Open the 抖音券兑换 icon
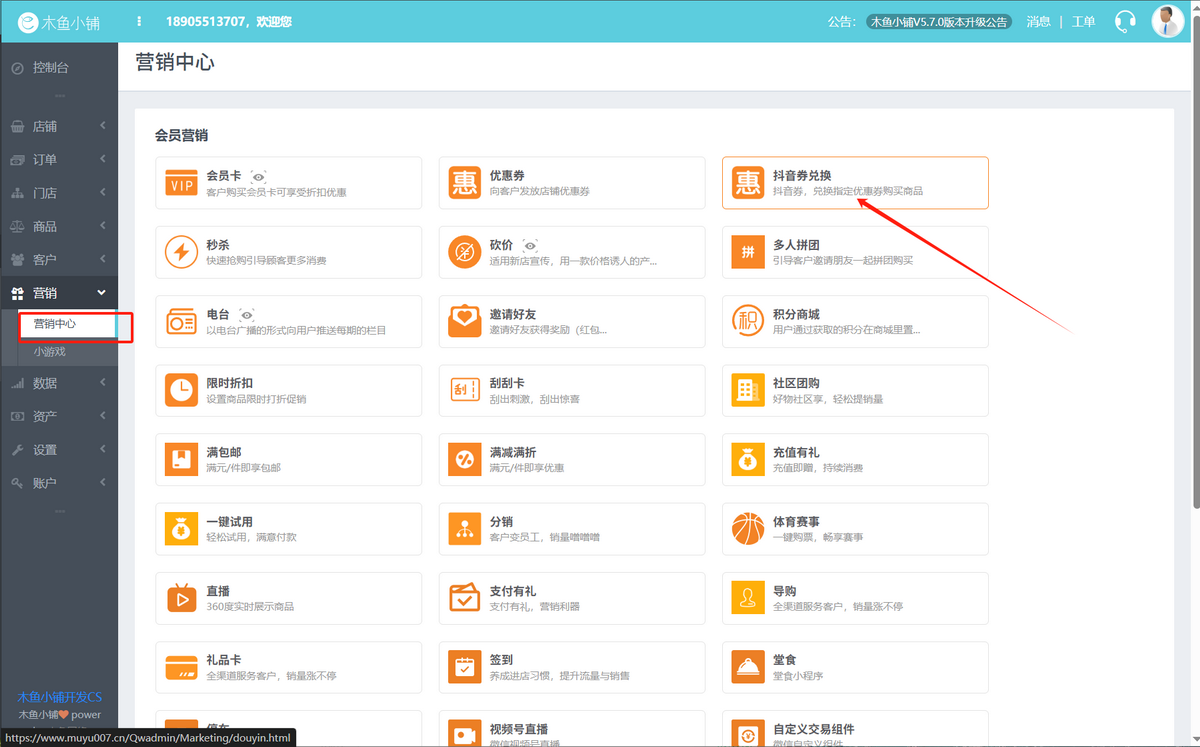The image size is (1200, 747). click(x=748, y=183)
